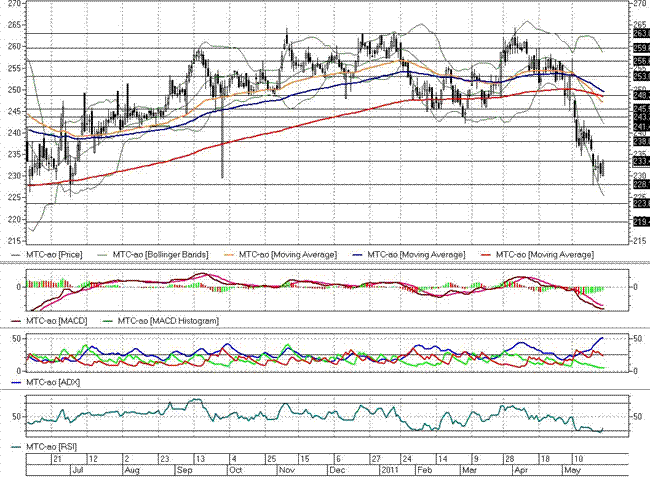Image resolution: width=650 pixels, height=479 pixels.
Task: Click the MTC-ao [Price] legend label
Action: coord(55,255)
